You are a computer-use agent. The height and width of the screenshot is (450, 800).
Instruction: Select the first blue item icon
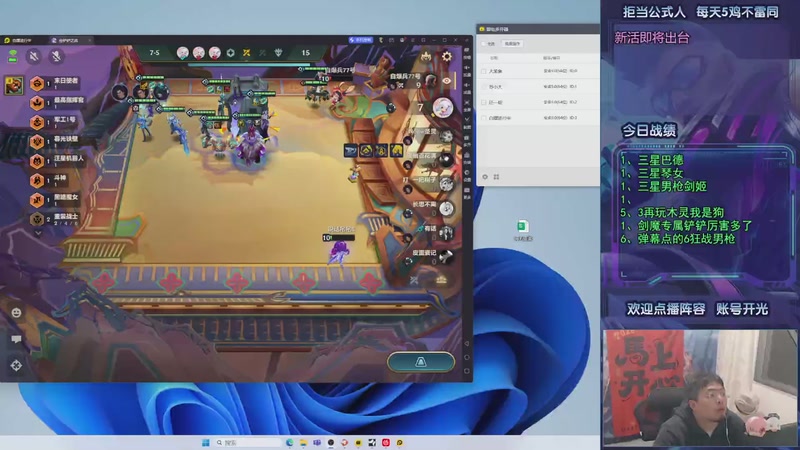point(351,151)
